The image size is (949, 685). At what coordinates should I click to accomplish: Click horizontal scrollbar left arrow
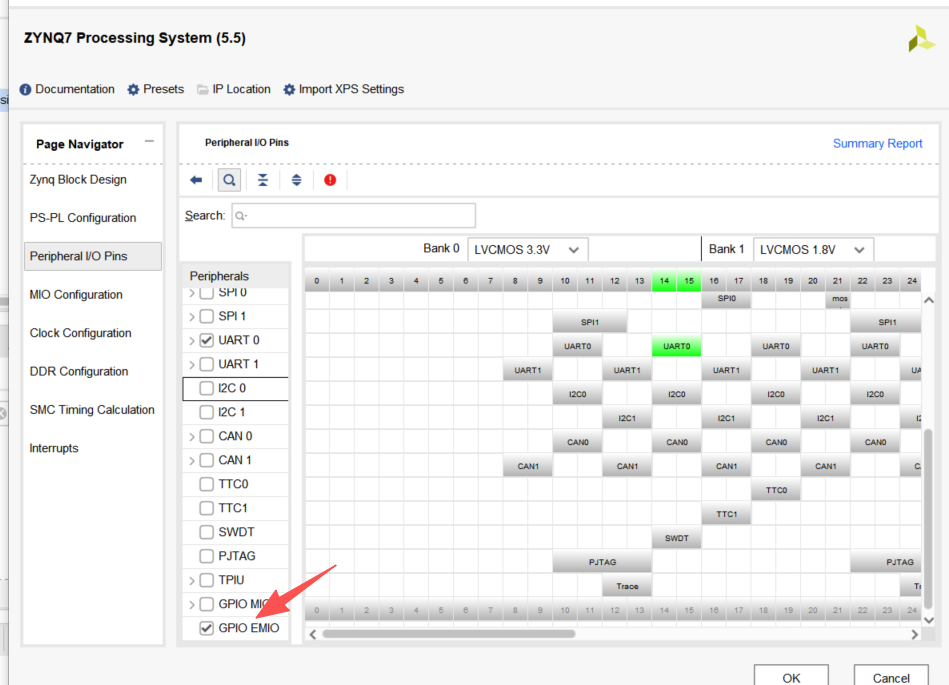[313, 634]
